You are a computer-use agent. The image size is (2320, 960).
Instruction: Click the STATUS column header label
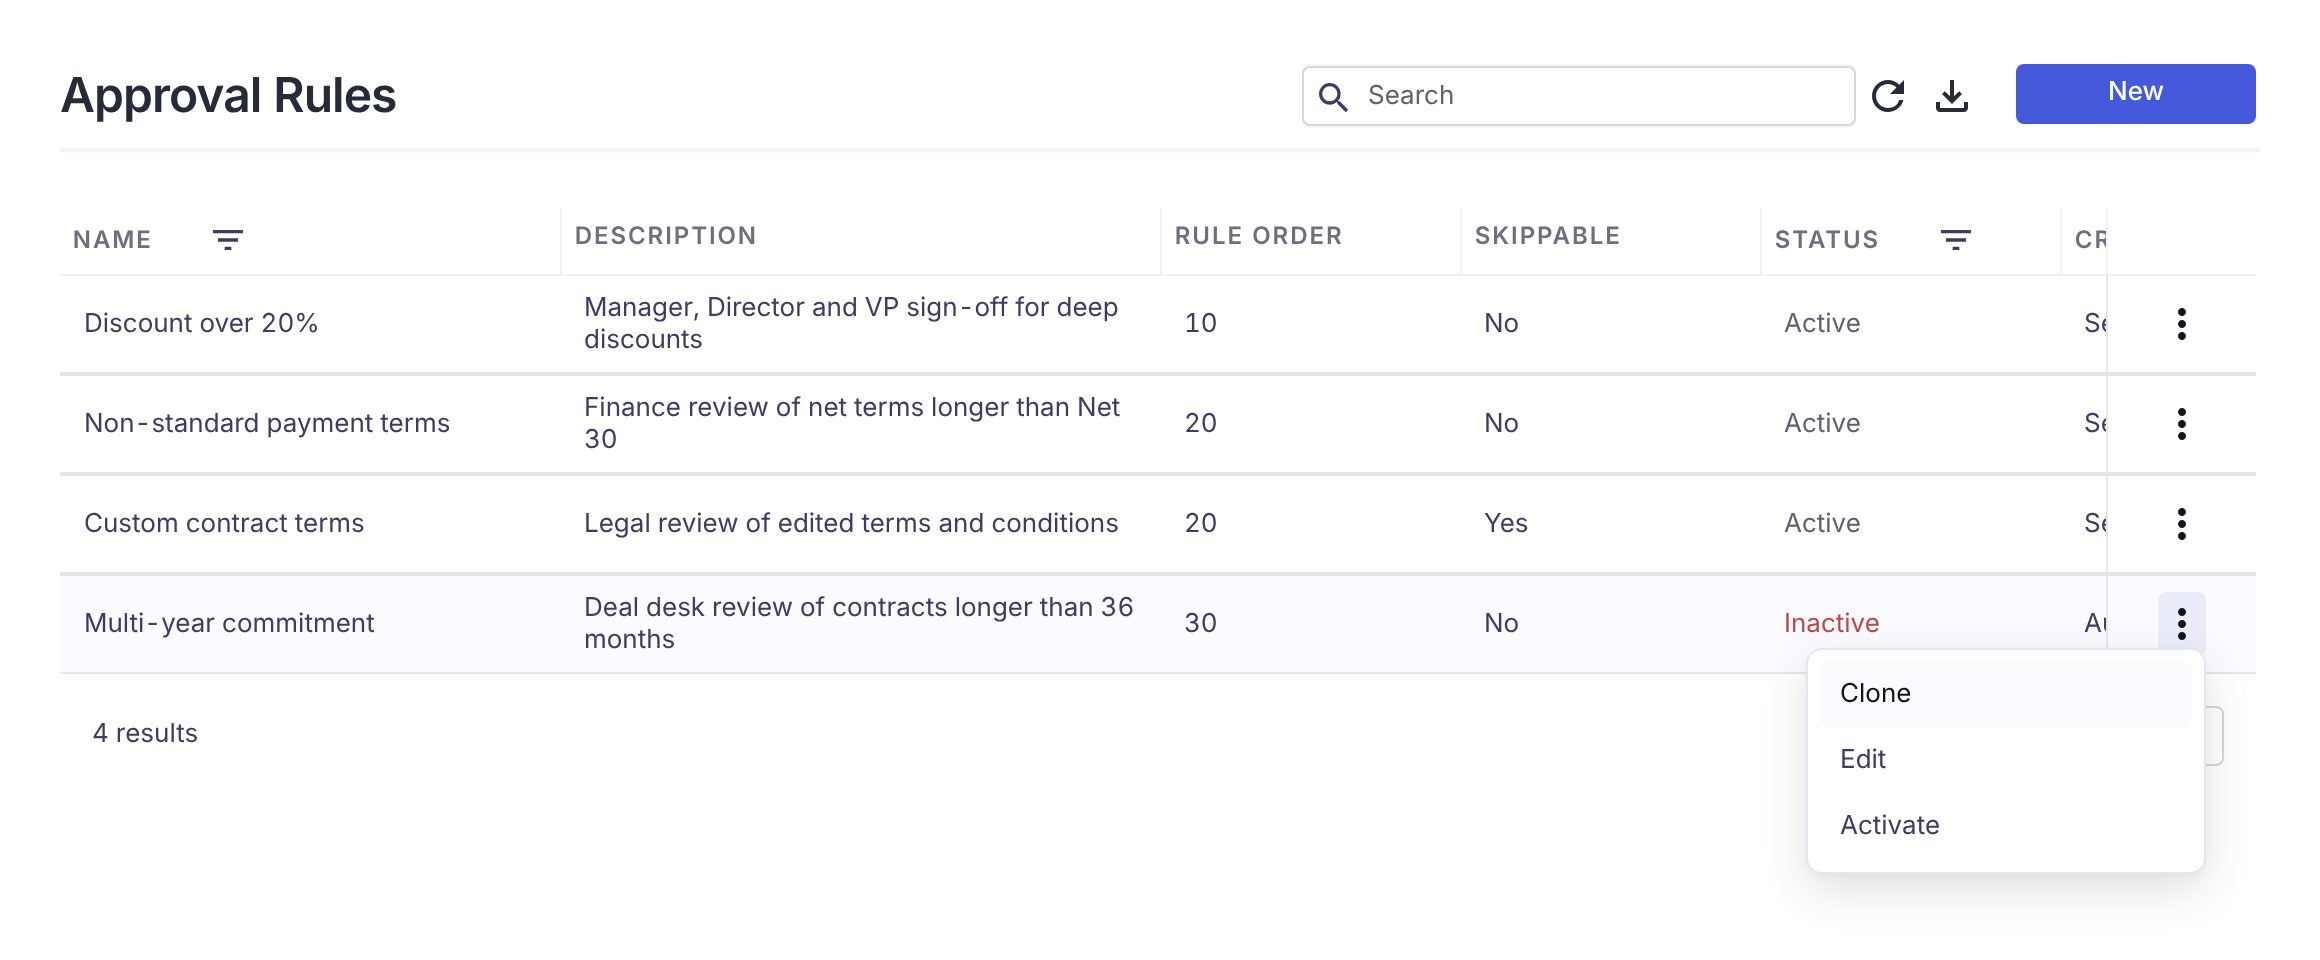pyautogui.click(x=1826, y=240)
